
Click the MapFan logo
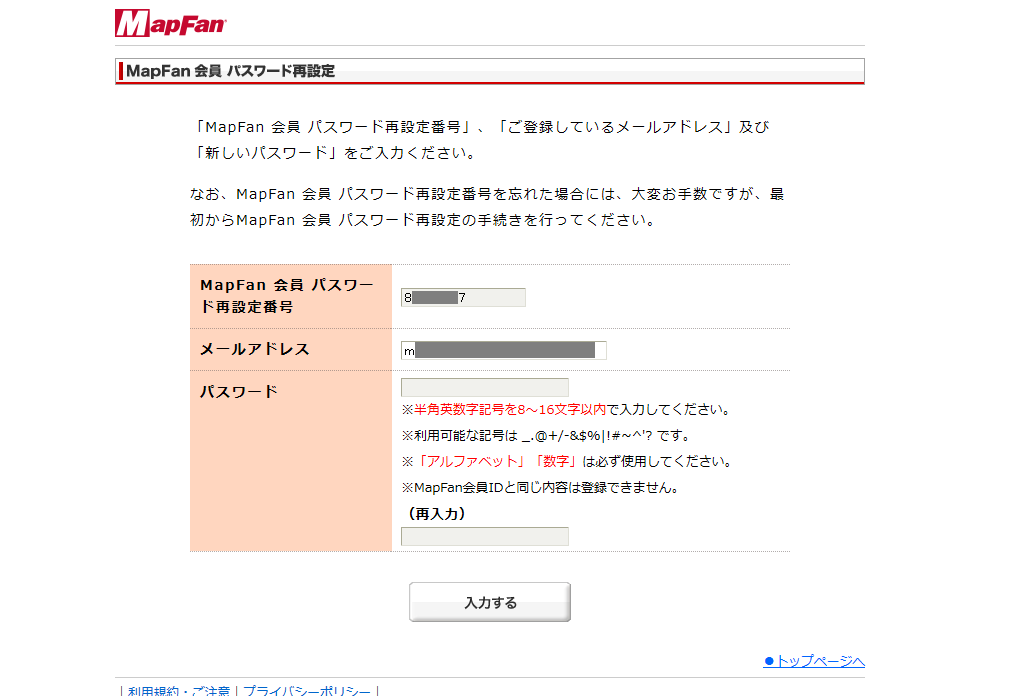point(171,23)
